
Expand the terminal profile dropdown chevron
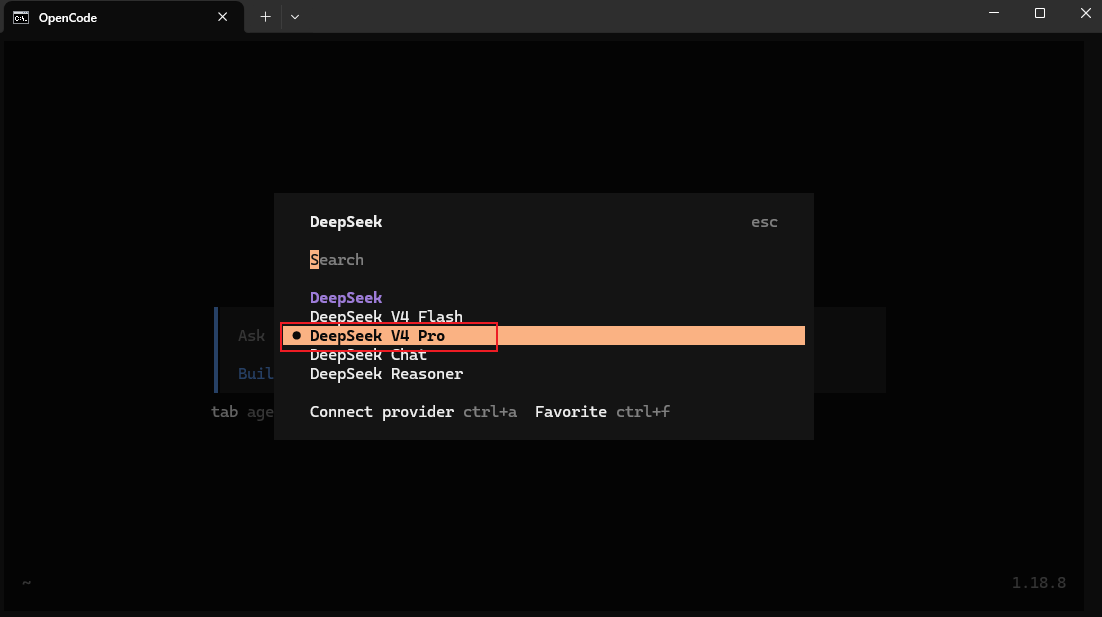(295, 17)
